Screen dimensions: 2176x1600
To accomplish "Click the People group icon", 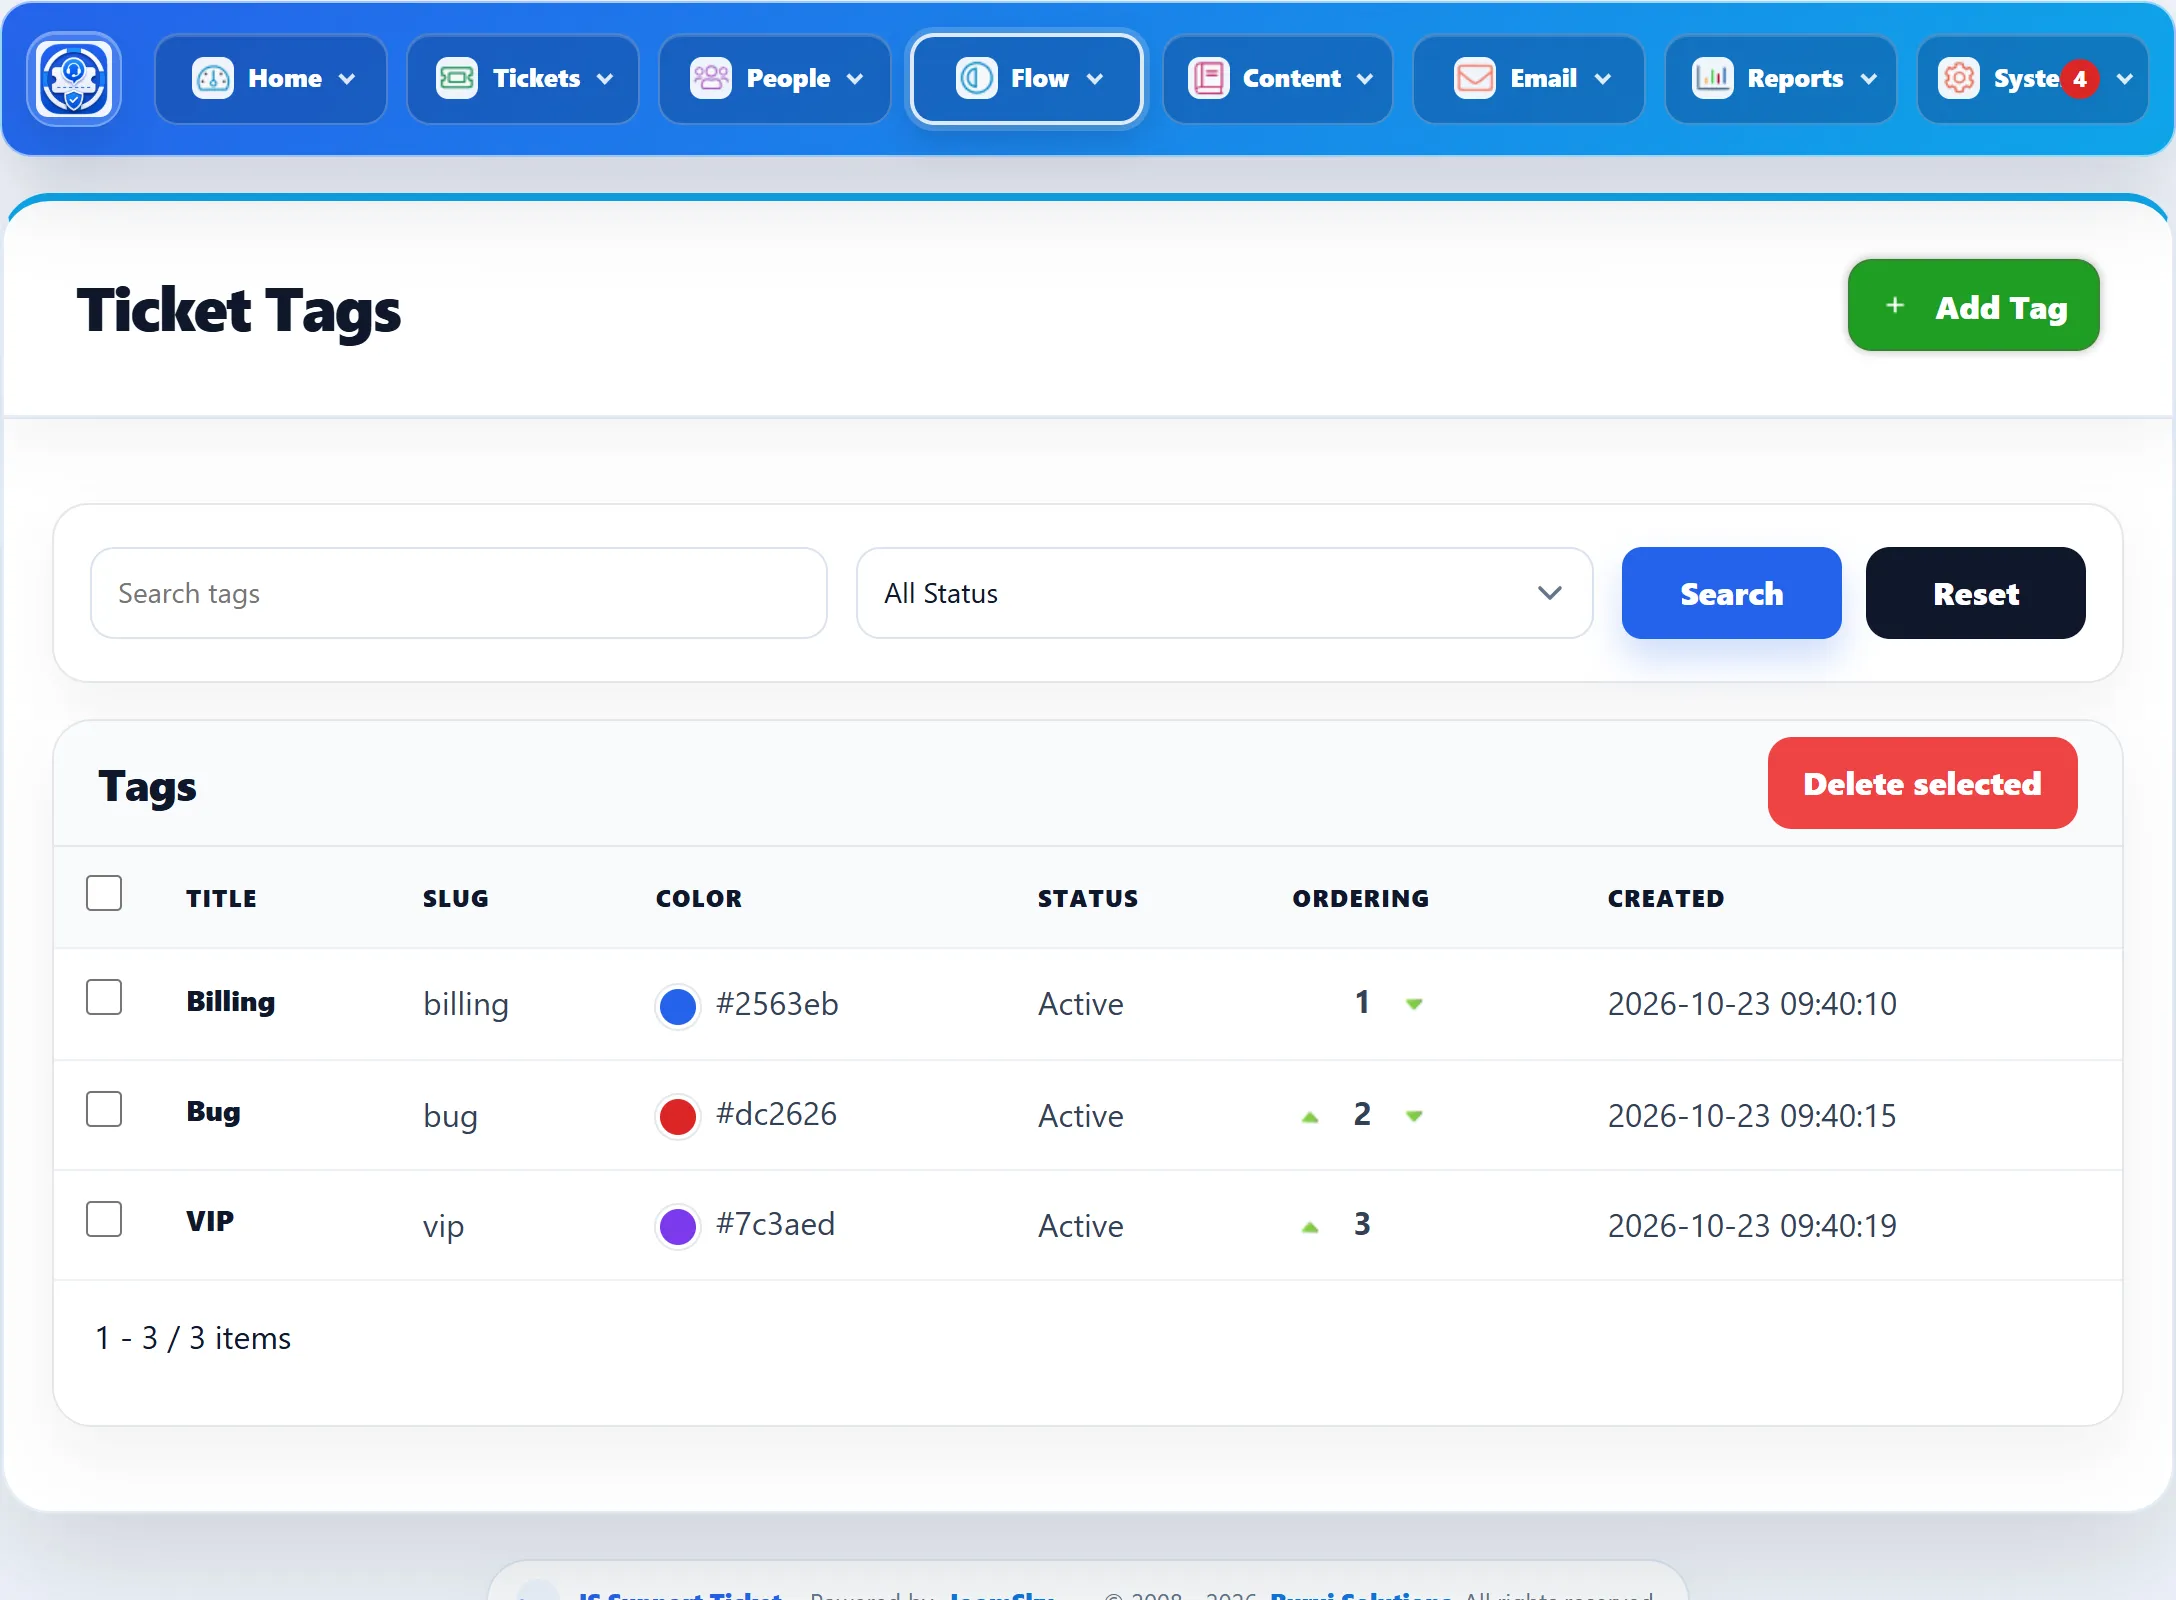I will (711, 78).
